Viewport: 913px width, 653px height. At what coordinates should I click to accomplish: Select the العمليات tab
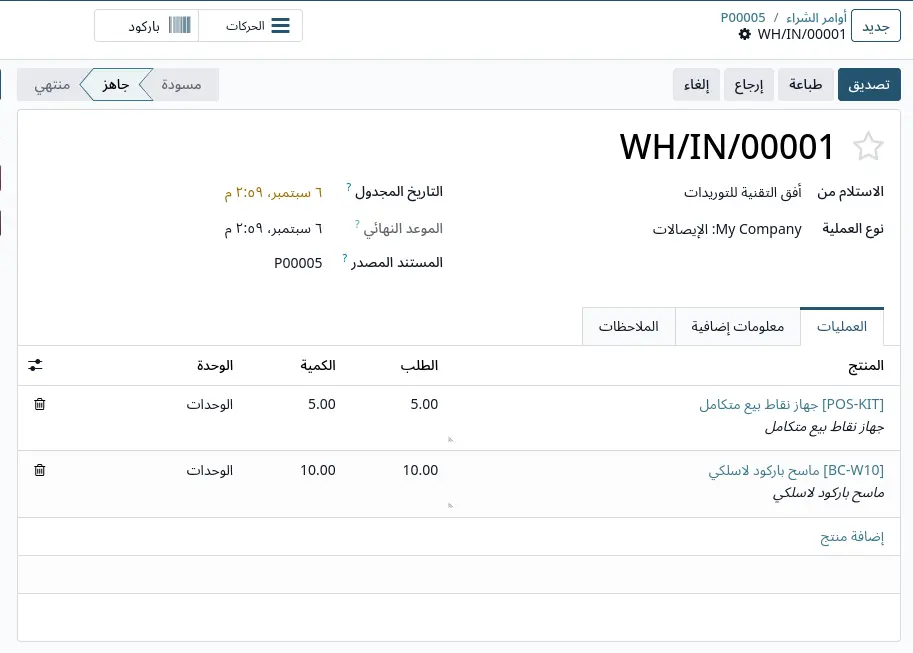(842, 327)
